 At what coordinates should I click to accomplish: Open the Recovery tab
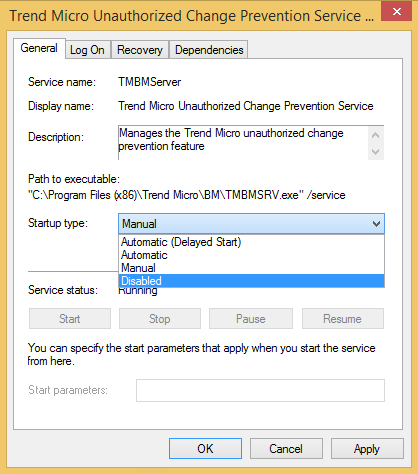(140, 50)
